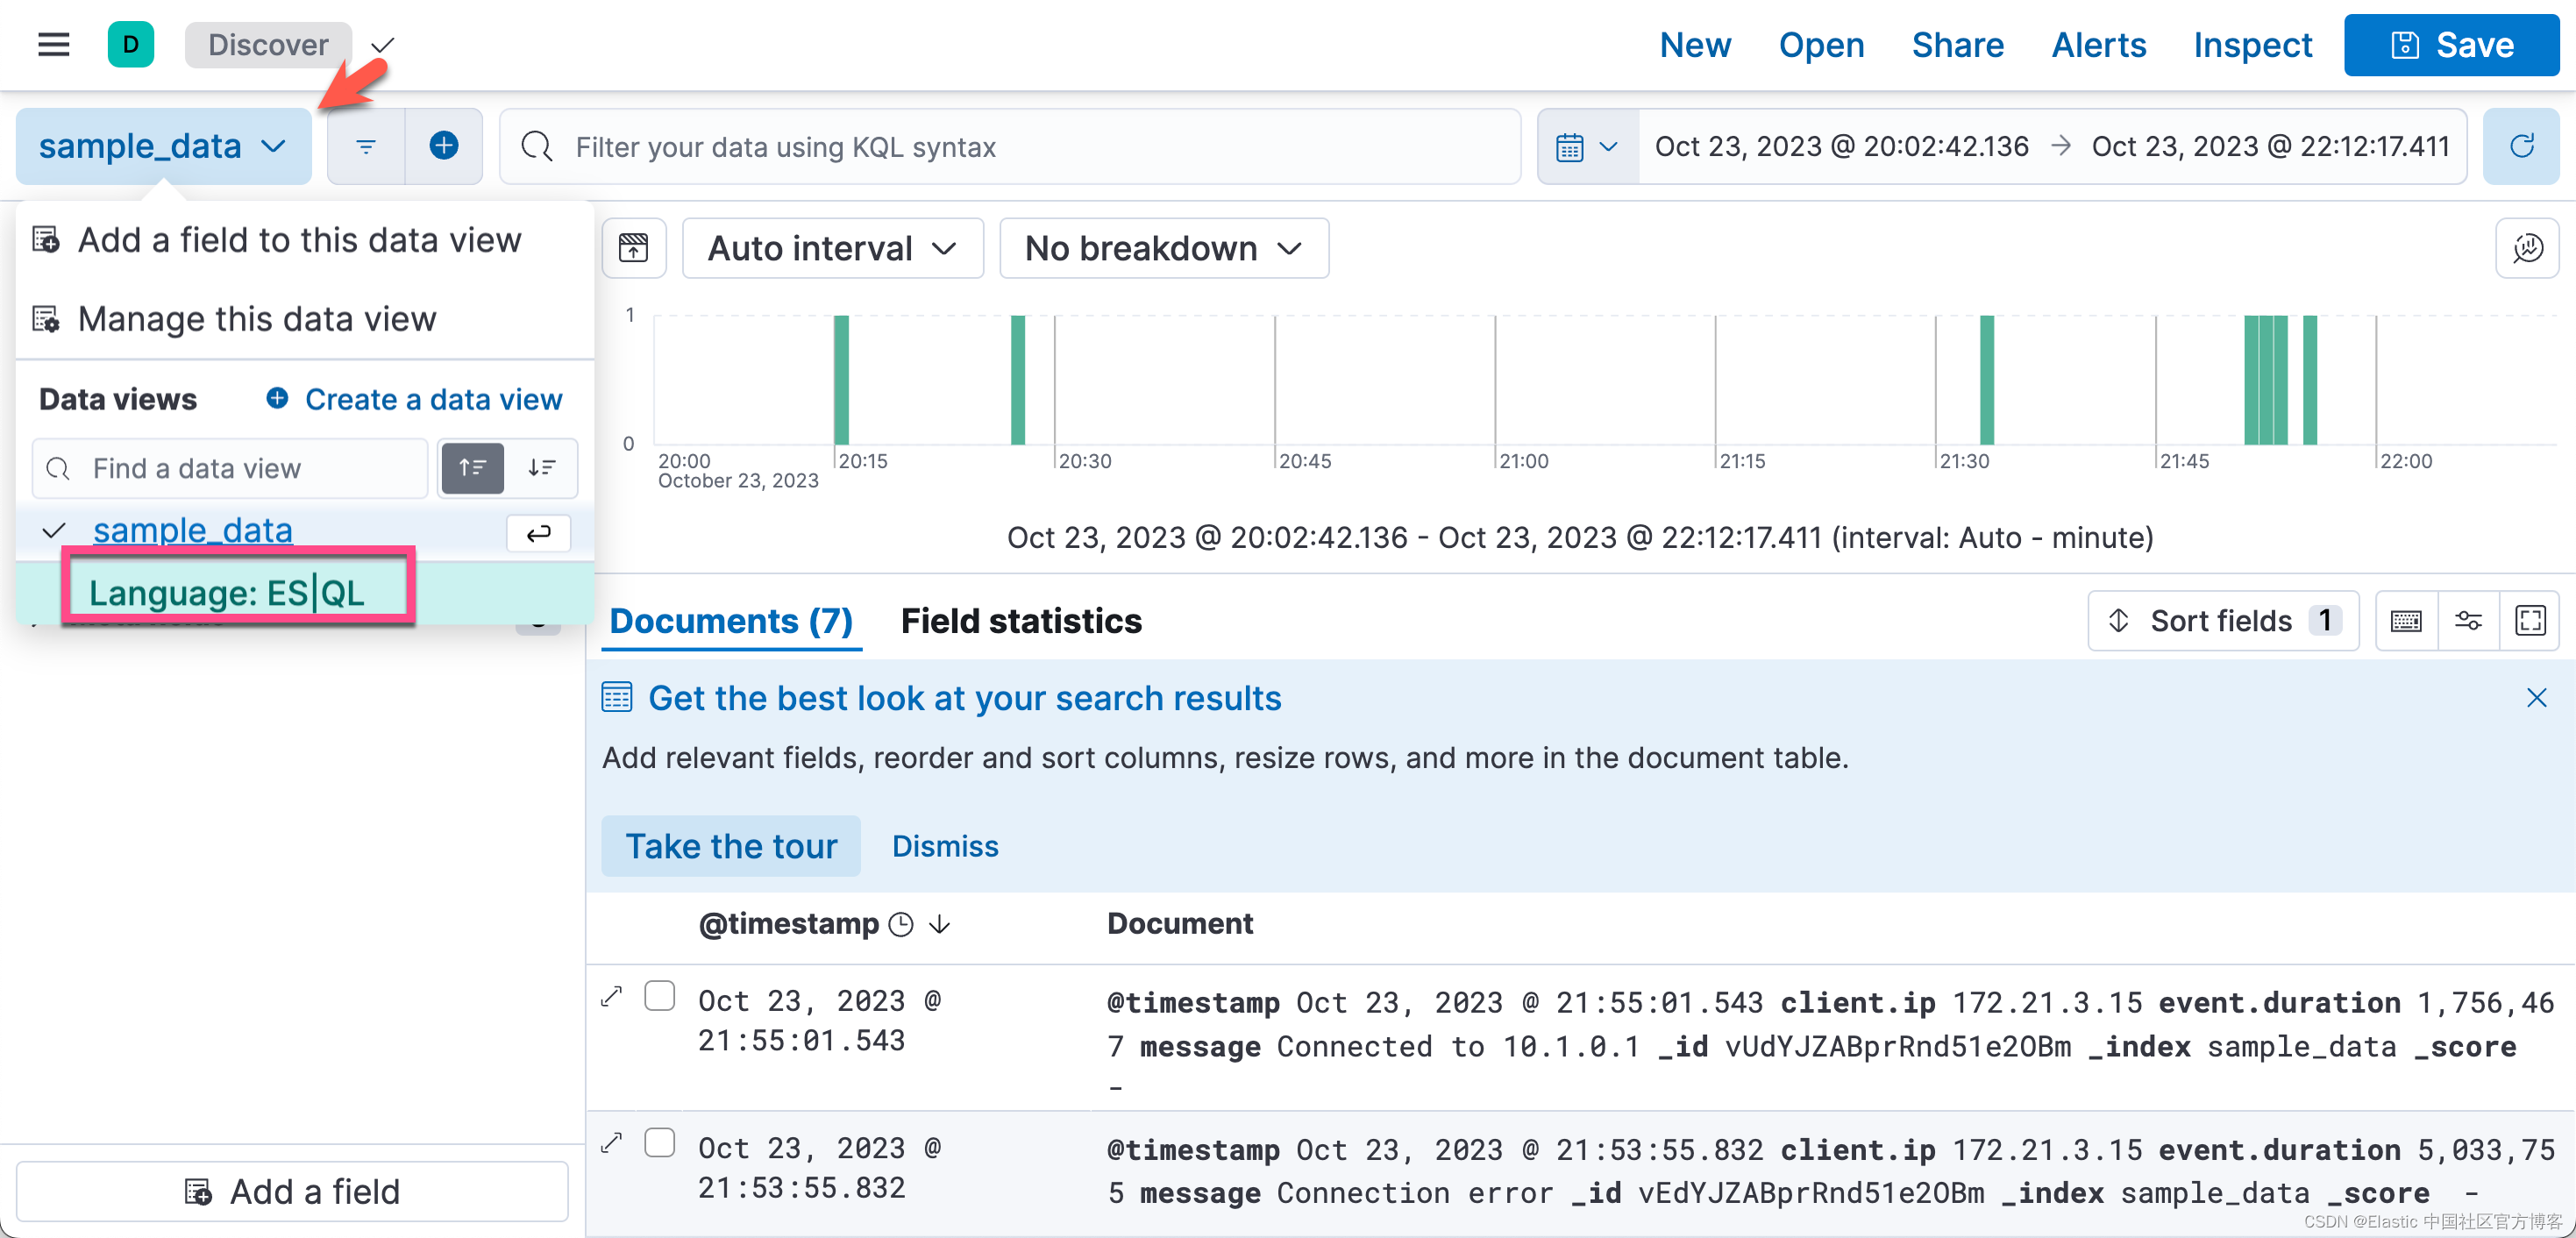Screen dimensions: 2576x1238
Task: Select the first document row checkbox
Action: click(x=660, y=996)
